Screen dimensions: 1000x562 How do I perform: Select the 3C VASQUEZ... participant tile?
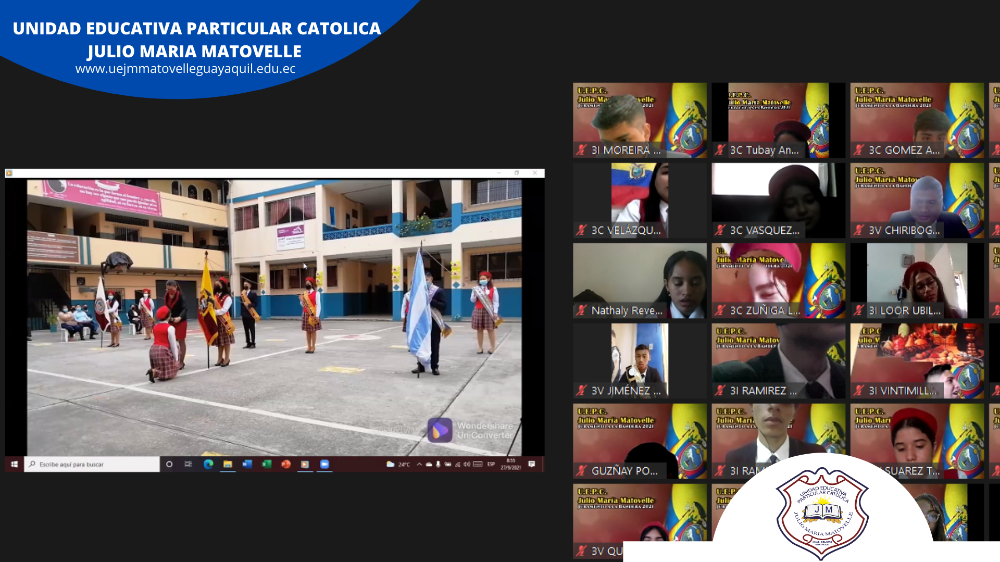pos(778,200)
